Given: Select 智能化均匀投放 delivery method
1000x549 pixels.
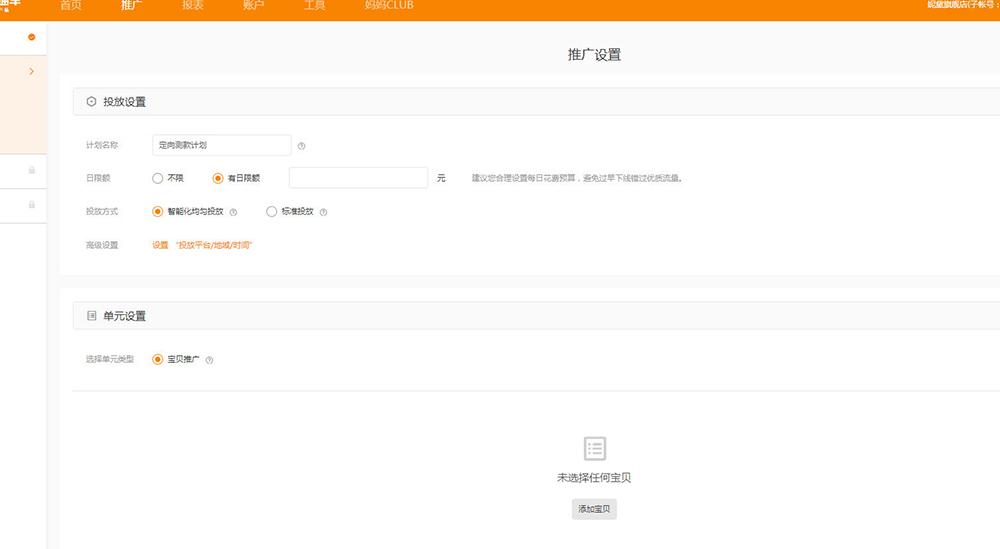Looking at the screenshot, I should [158, 211].
